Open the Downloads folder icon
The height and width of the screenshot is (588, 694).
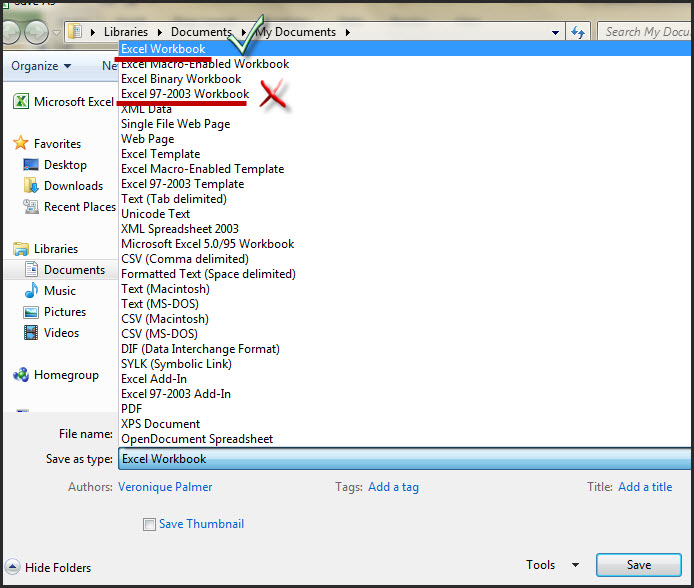pyautogui.click(x=30, y=186)
